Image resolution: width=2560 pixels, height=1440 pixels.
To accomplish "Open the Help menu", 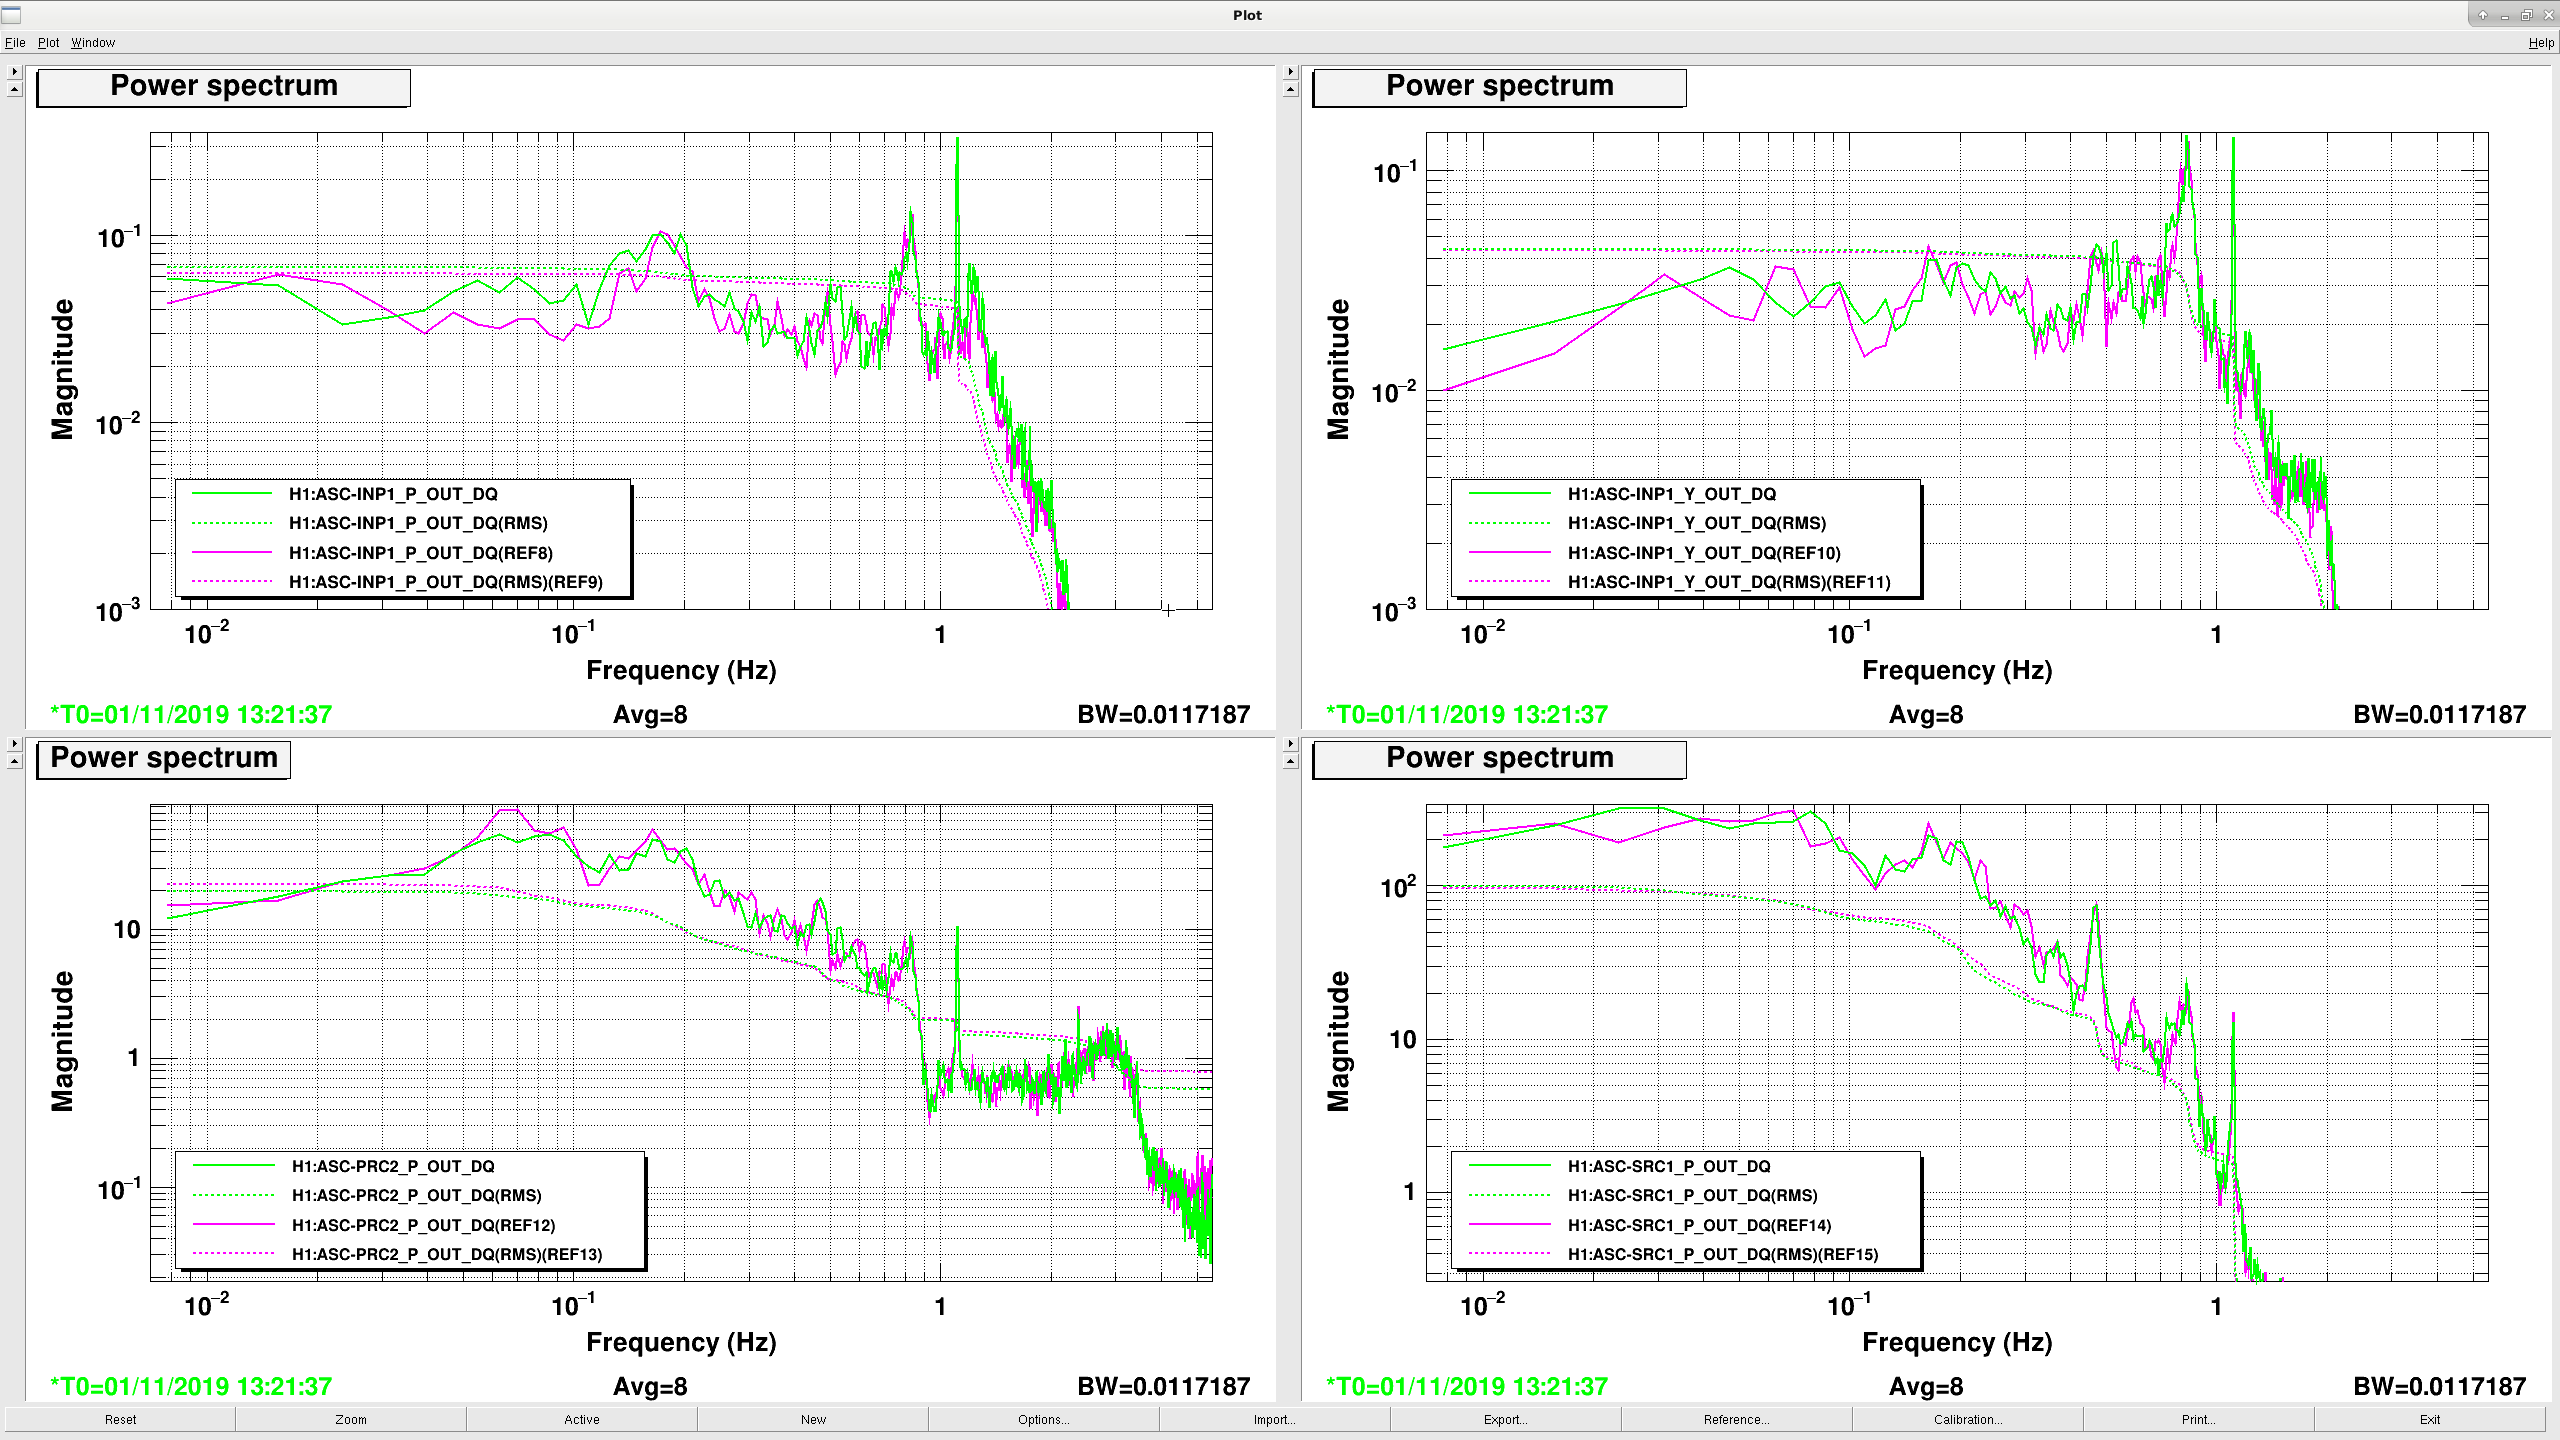I will tap(2541, 43).
